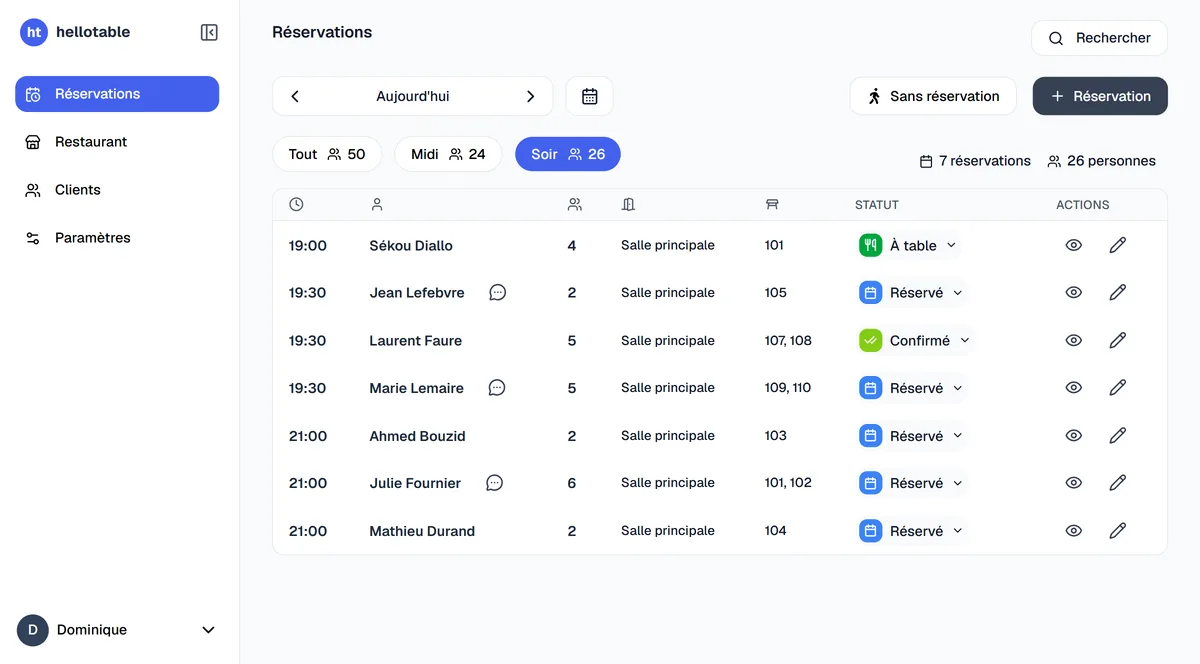Click the Confirmé green check status icon

click(x=871, y=340)
